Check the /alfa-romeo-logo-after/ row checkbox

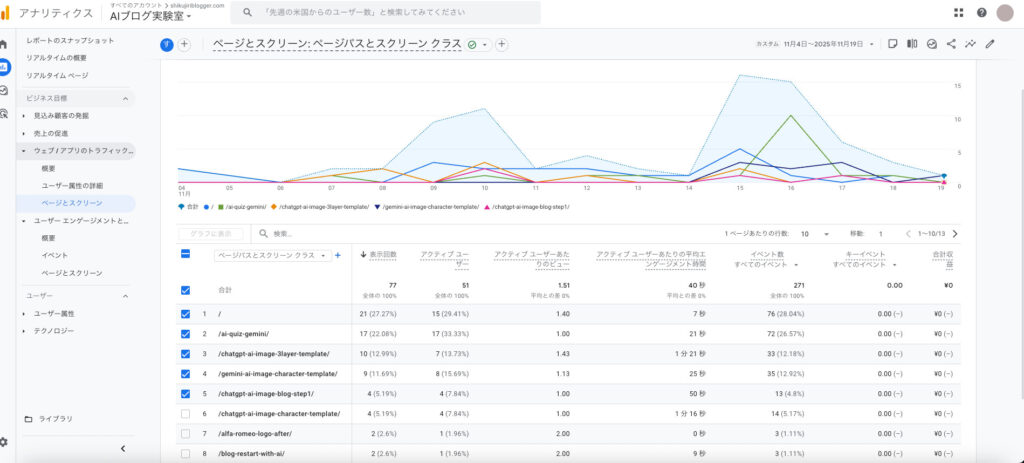click(186, 433)
